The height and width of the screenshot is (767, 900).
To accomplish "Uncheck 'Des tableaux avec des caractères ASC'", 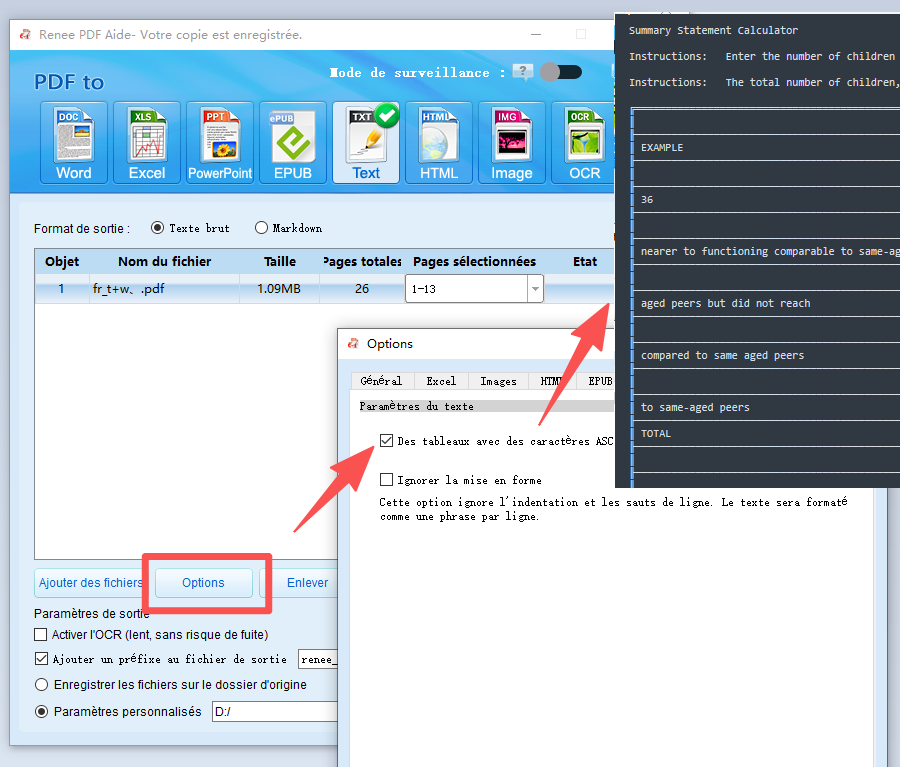I will pyautogui.click(x=386, y=440).
